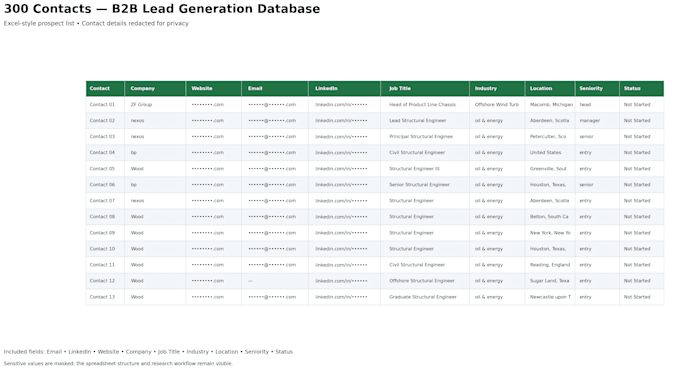This screenshot has height=370, width=680.
Task: Click the Seniority column header
Action: 597,88
